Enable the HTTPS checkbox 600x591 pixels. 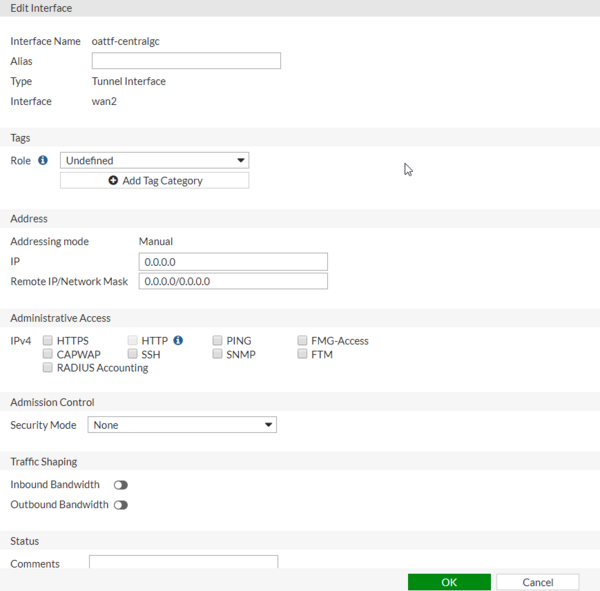[48, 341]
